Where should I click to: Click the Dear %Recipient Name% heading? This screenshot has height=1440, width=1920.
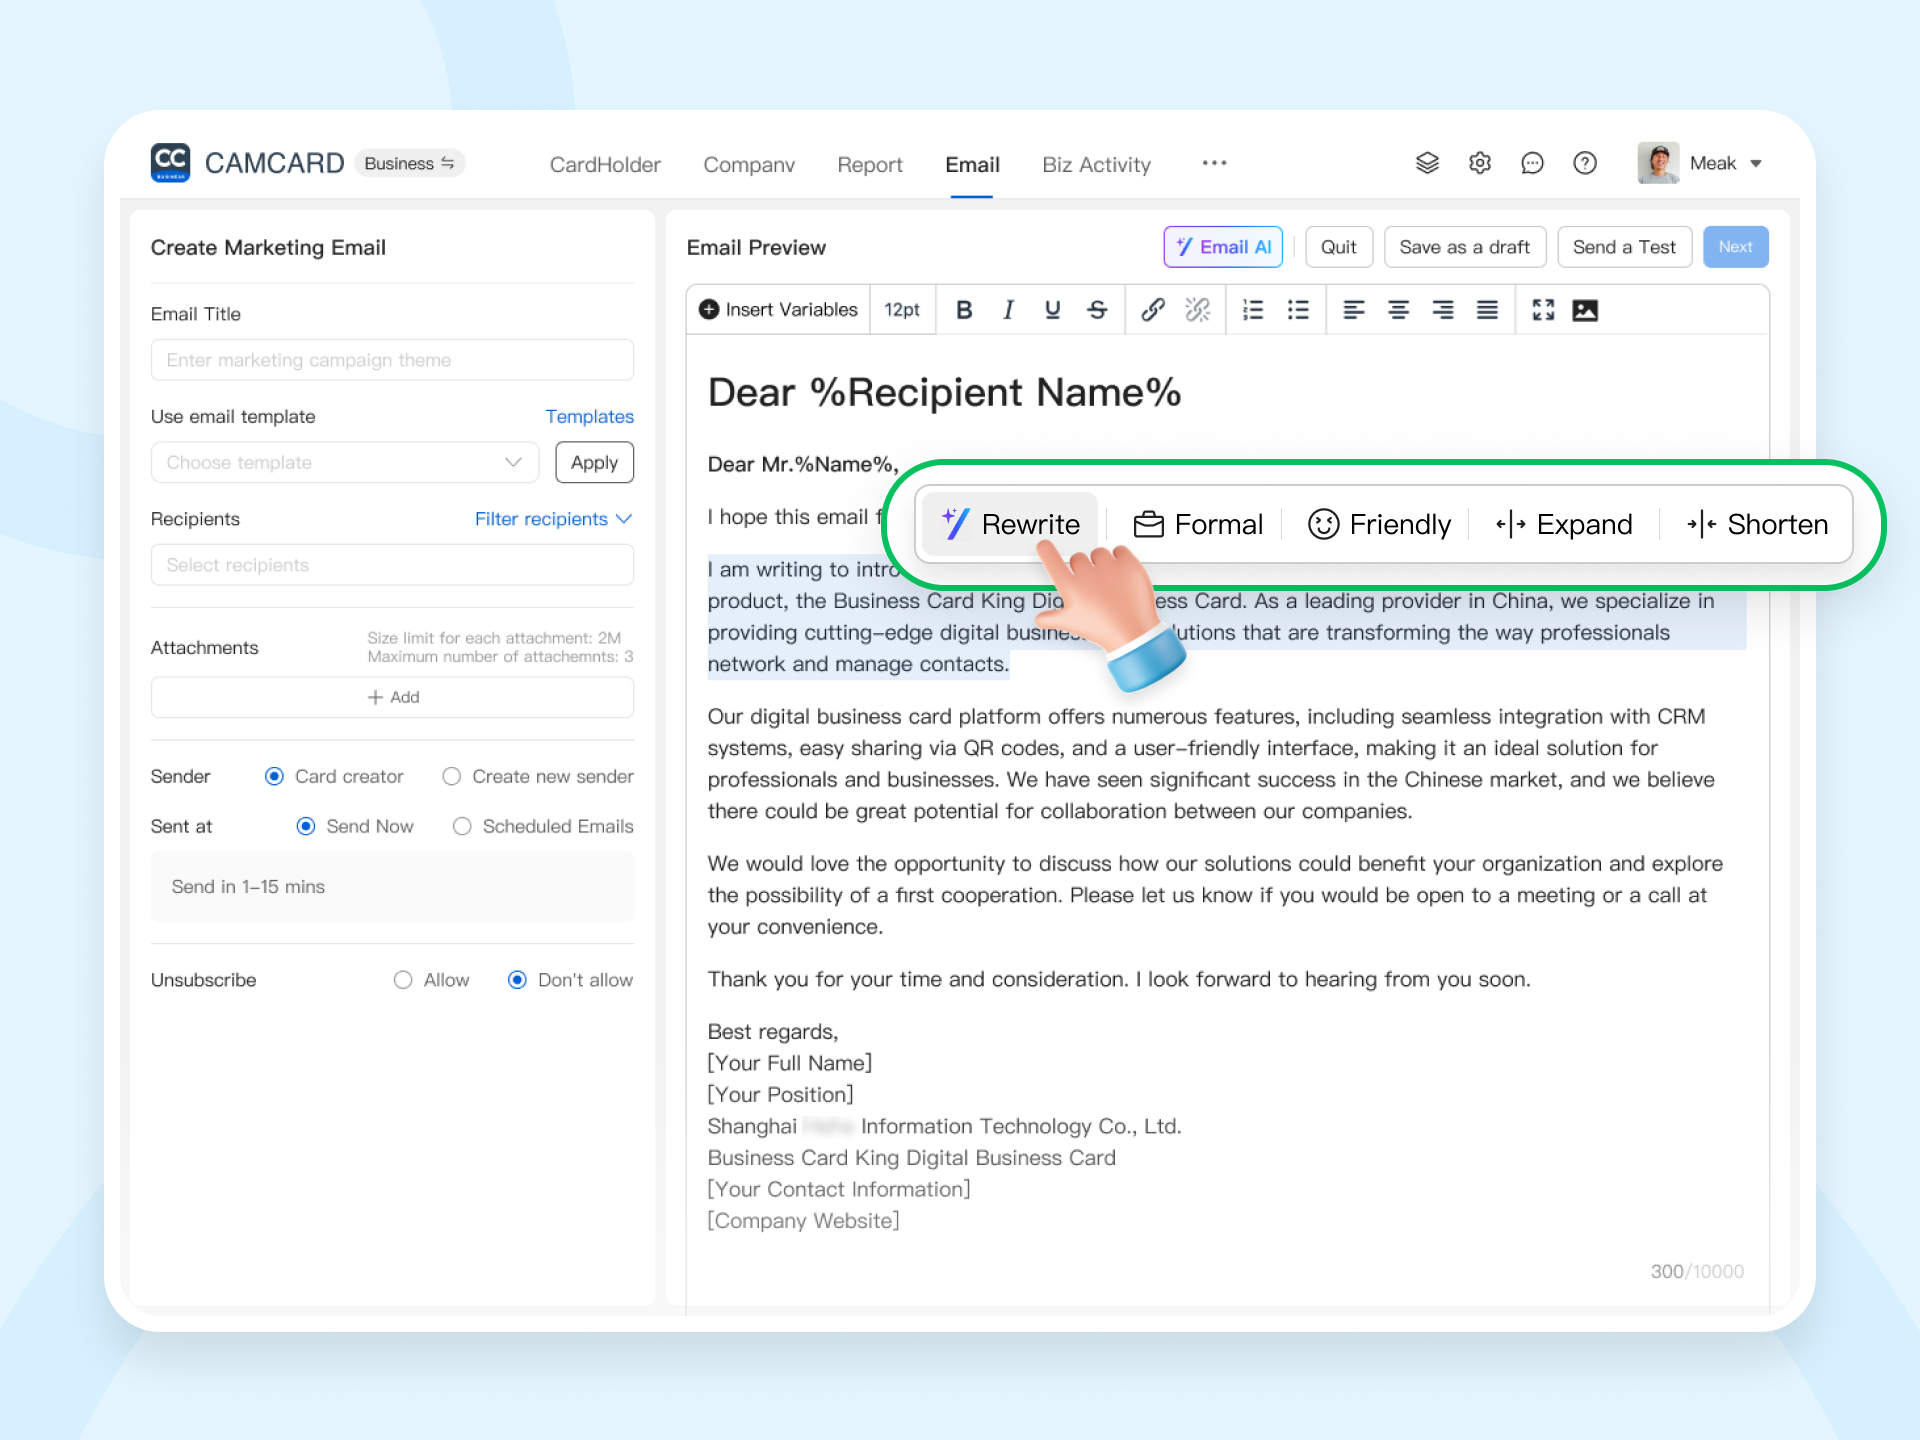coord(944,392)
